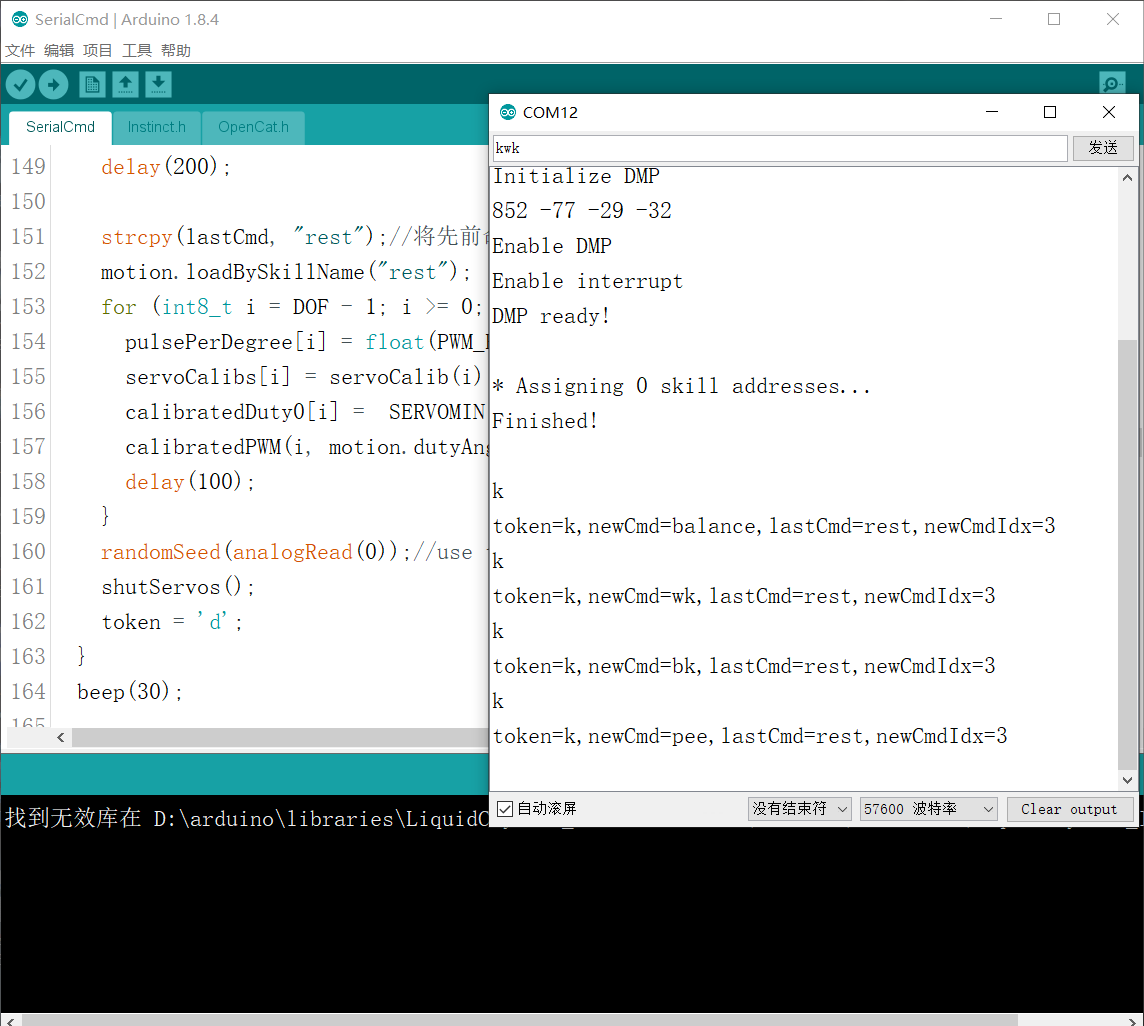This screenshot has height=1026, width=1144.
Task: Click 'Enable interrupt' serial output line
Action: 587,281
